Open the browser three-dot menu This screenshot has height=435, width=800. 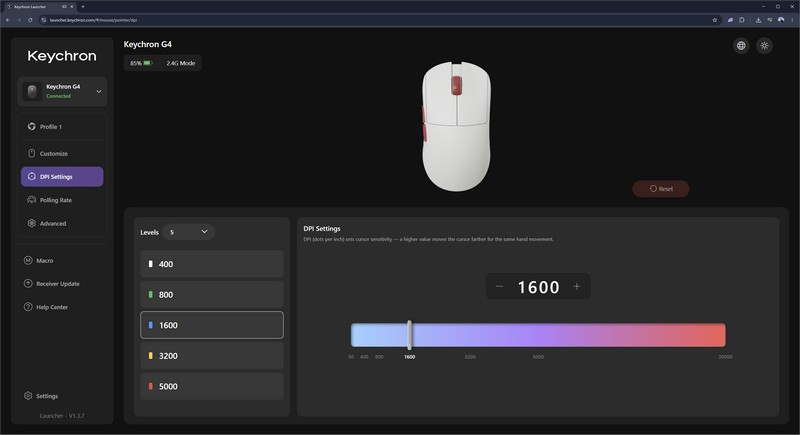coord(792,20)
